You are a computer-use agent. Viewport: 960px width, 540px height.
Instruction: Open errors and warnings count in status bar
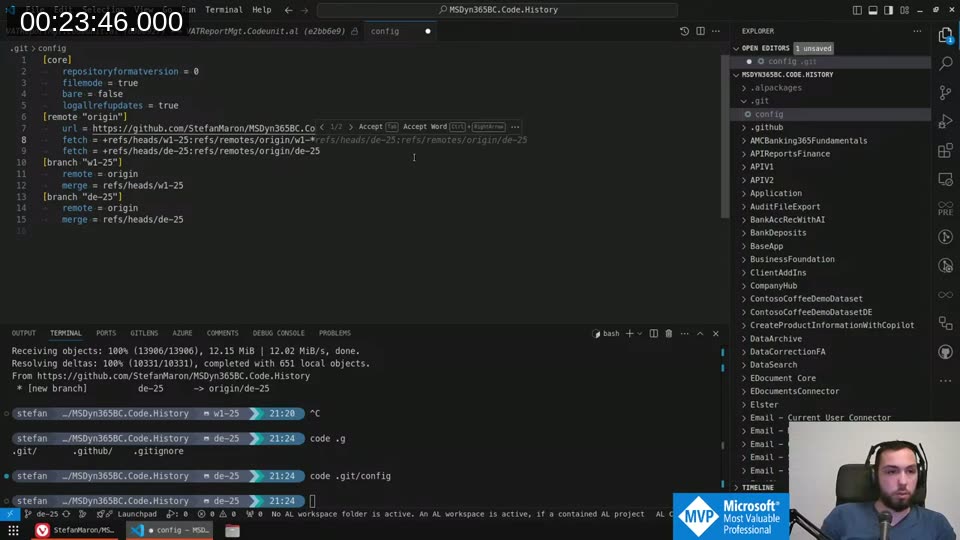[215, 514]
